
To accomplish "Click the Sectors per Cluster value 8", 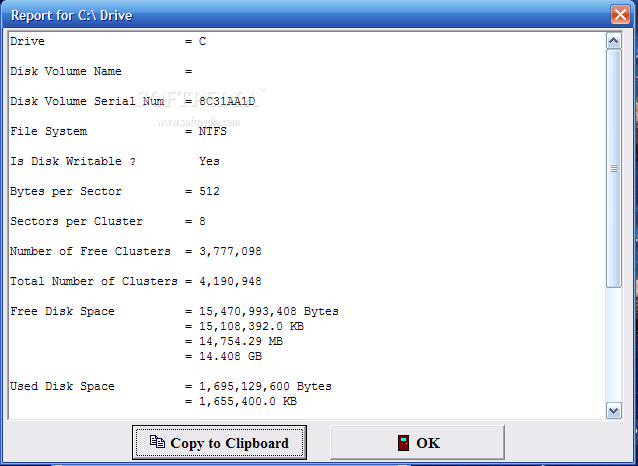I will pos(202,221).
